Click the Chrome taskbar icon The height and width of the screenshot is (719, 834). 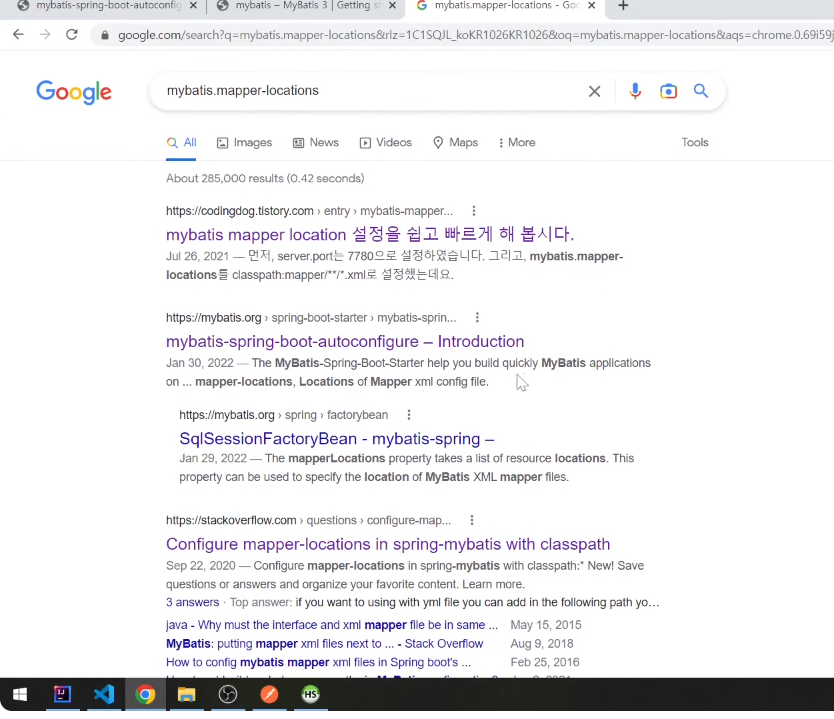(x=145, y=694)
